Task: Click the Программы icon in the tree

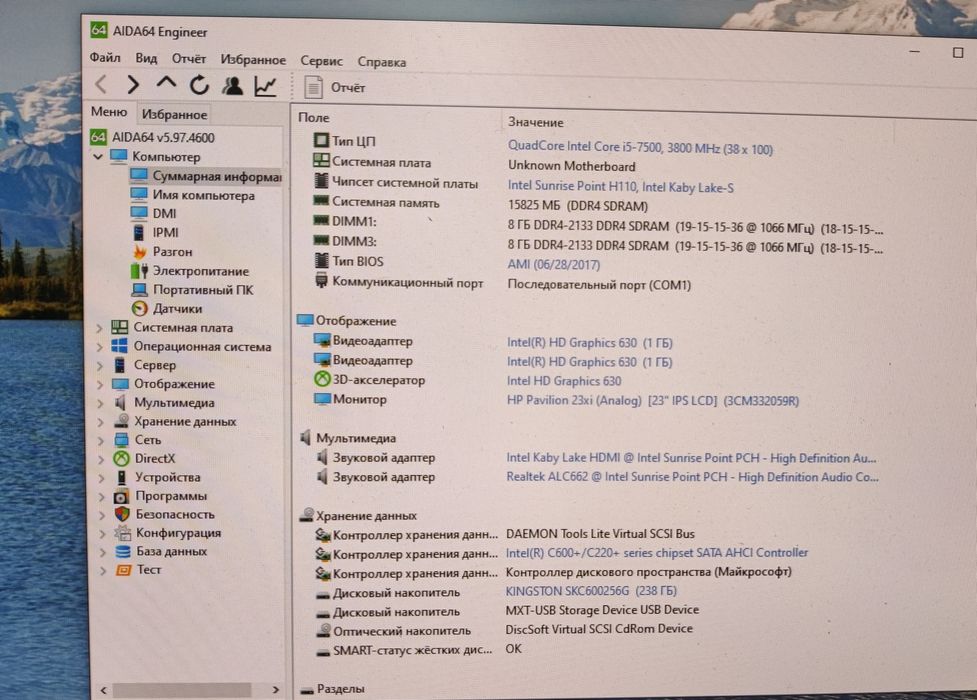Action: [x=122, y=496]
